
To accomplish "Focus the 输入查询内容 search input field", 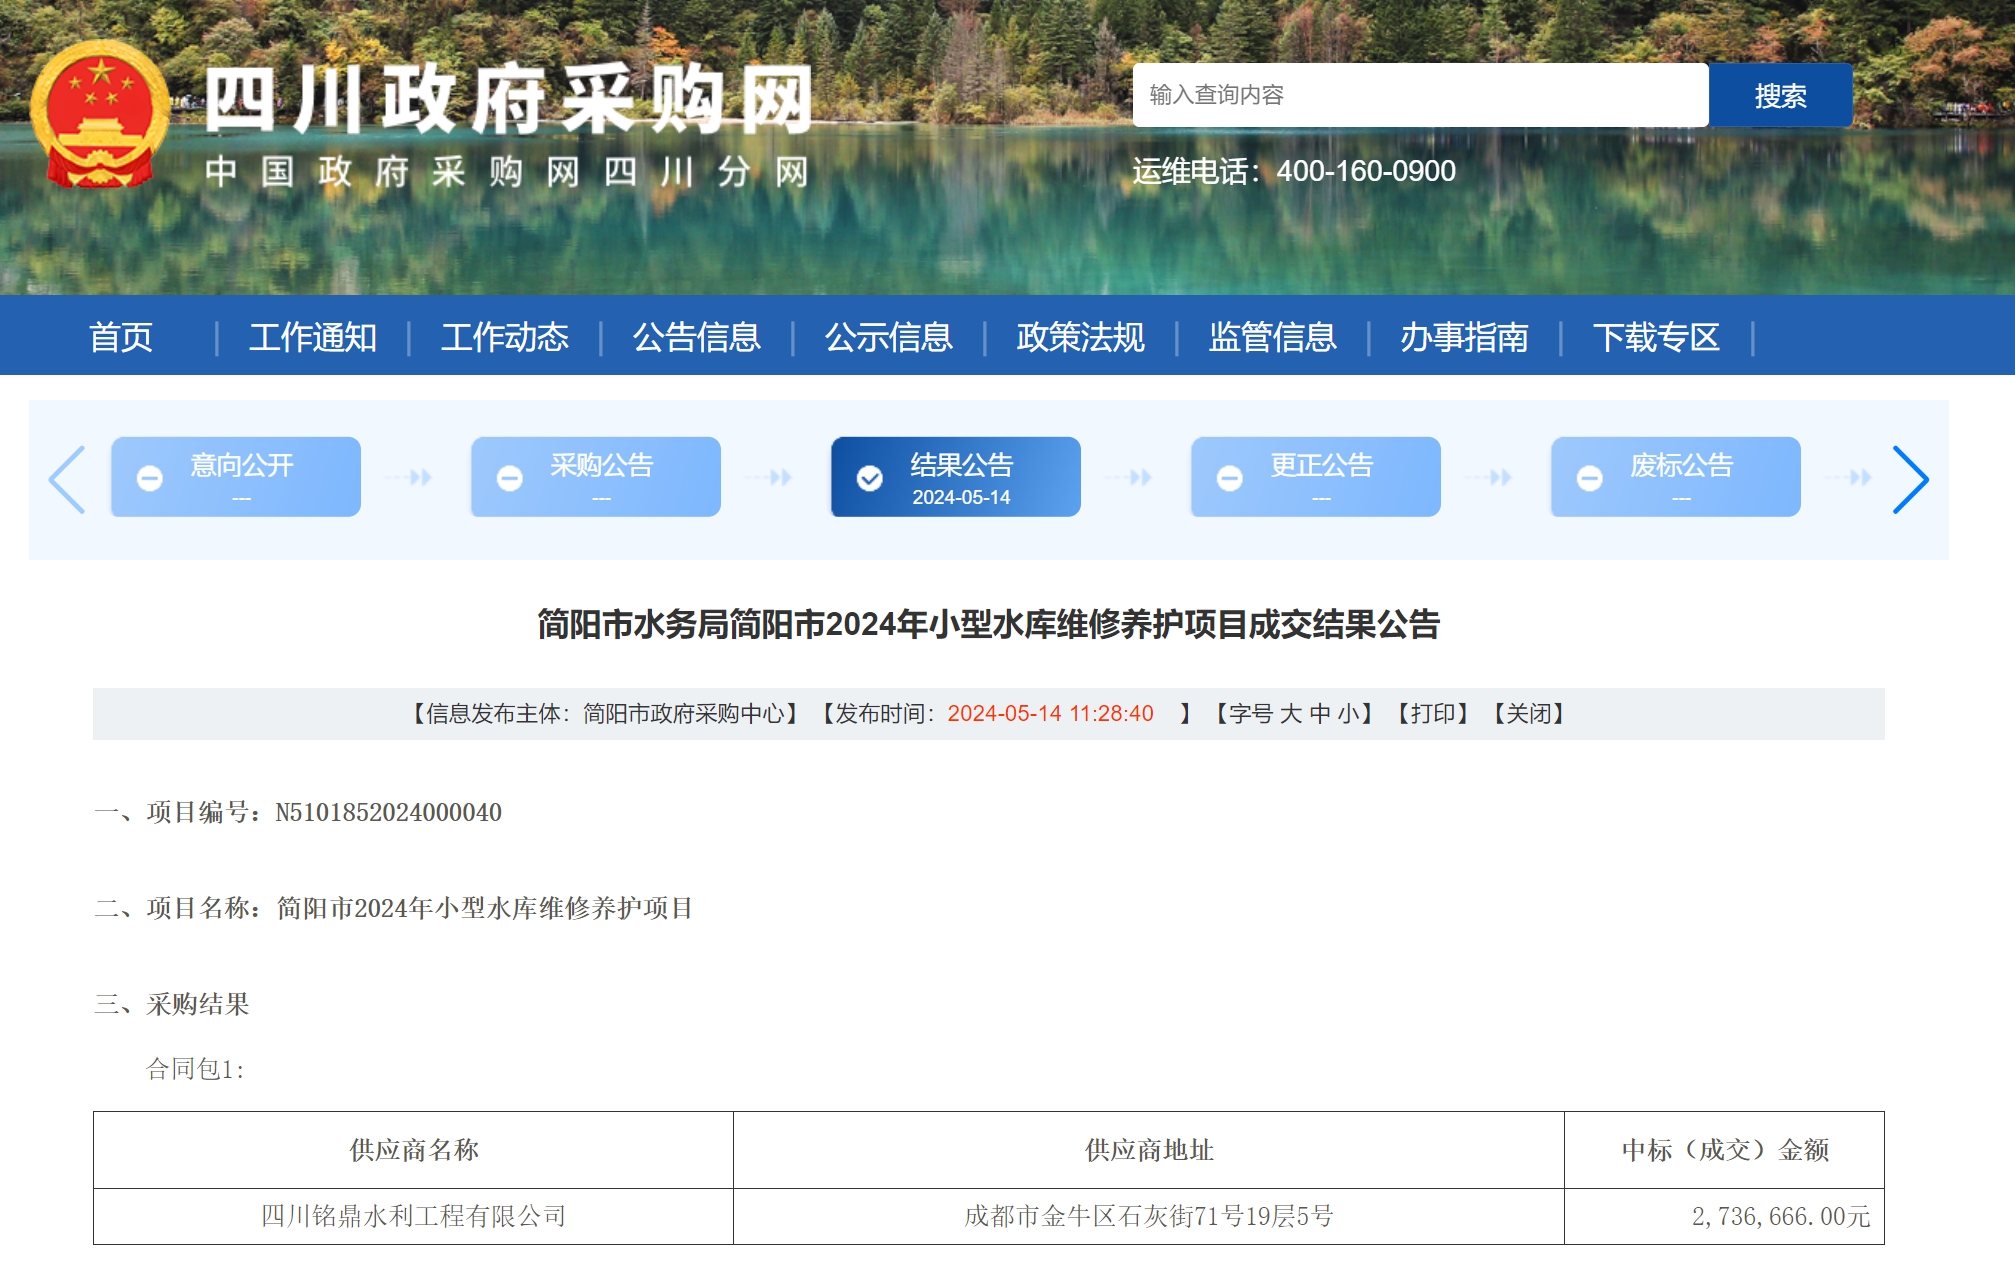I will pyautogui.click(x=1419, y=95).
